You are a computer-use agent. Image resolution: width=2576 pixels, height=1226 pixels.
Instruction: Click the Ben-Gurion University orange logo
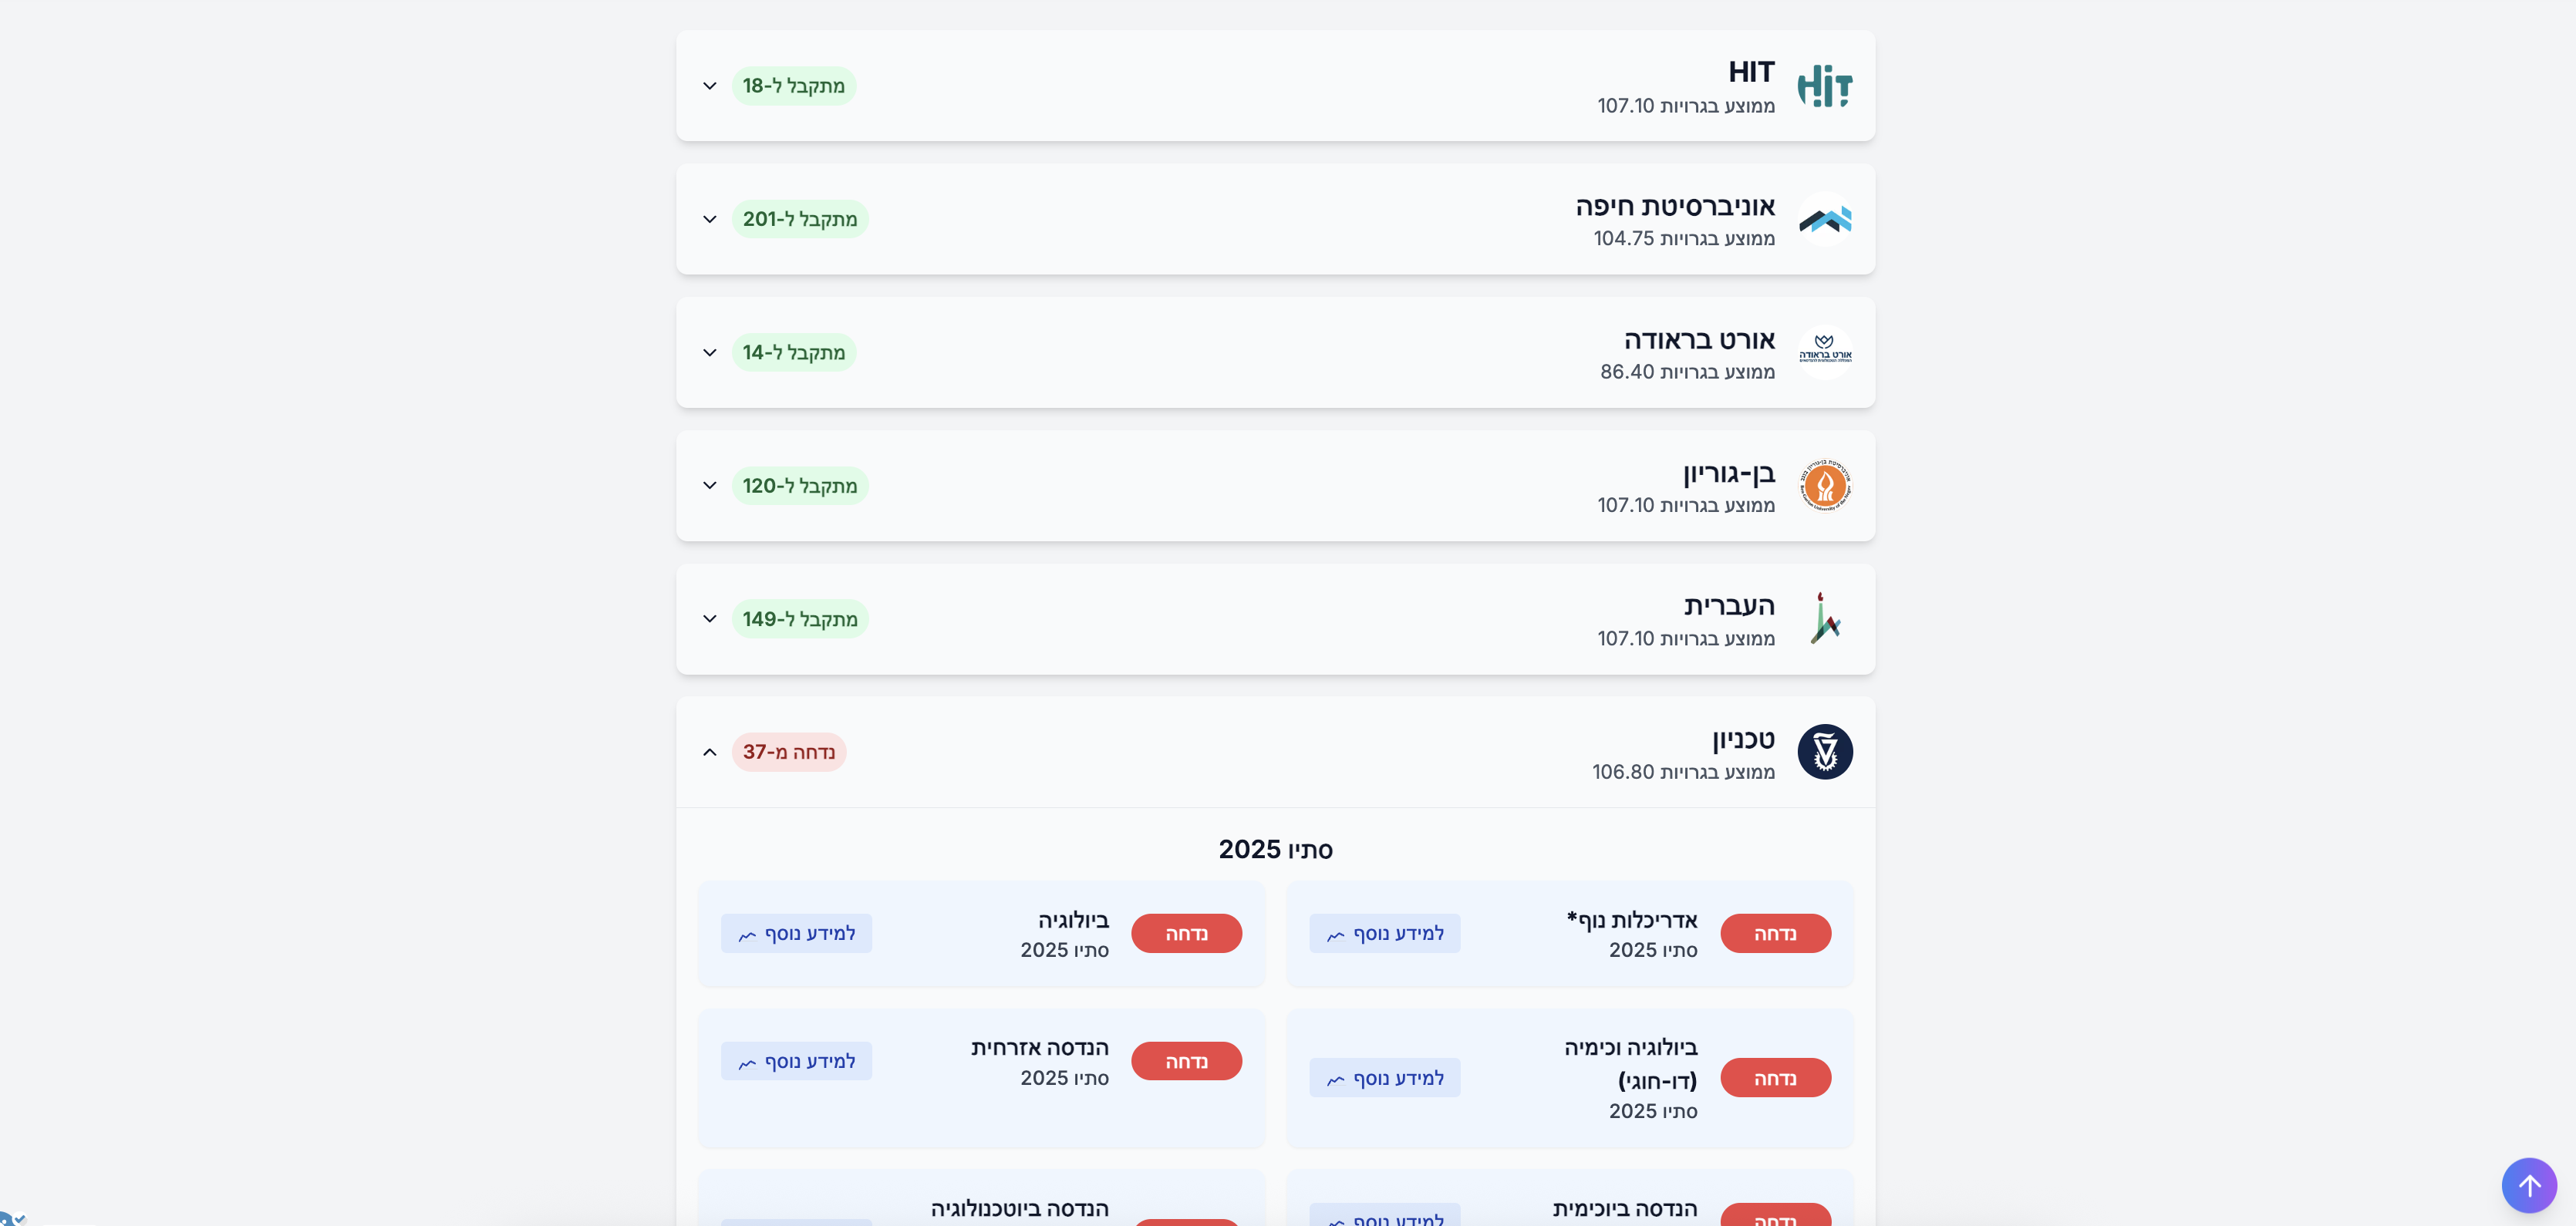click(1825, 486)
